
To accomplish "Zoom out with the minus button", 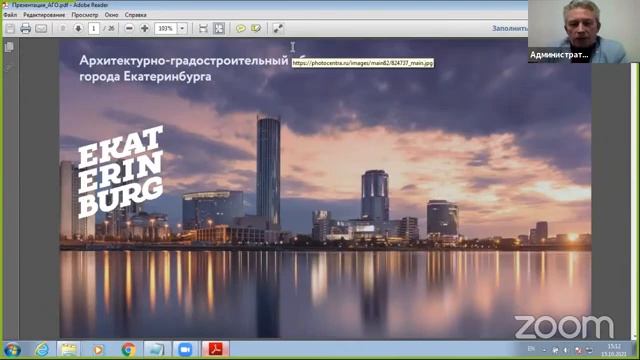I will 129,28.
